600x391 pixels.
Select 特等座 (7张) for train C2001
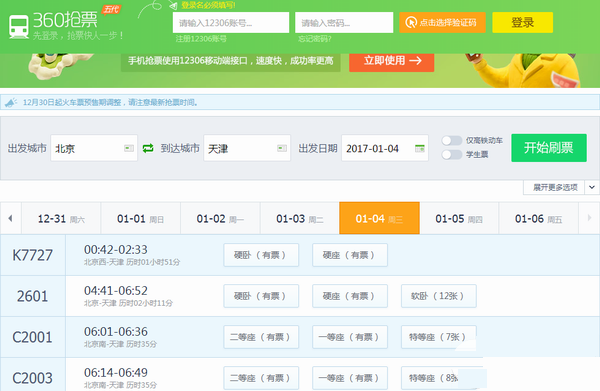(x=439, y=337)
